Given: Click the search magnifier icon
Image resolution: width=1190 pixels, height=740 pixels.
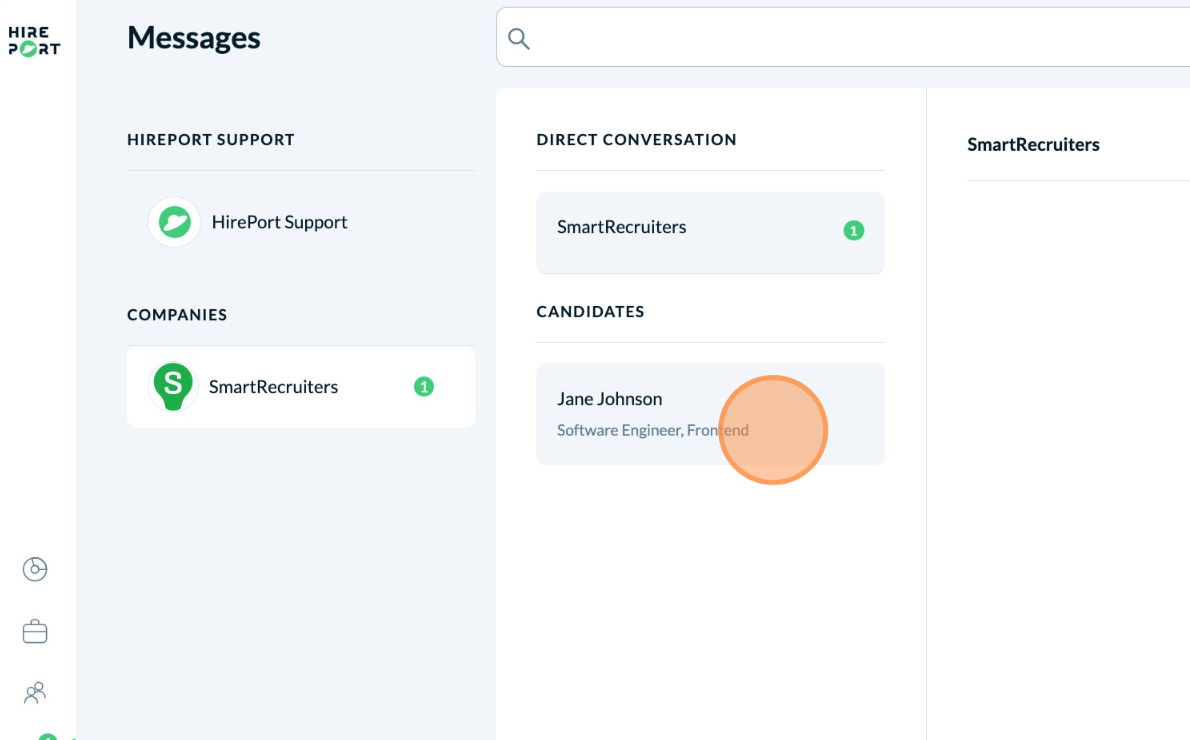Looking at the screenshot, I should (518, 38).
